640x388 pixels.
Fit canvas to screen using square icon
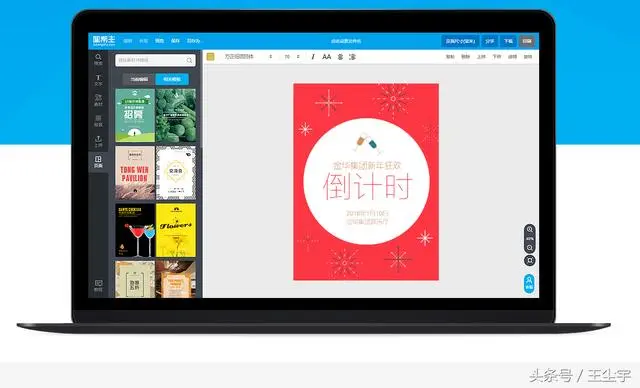(530, 260)
